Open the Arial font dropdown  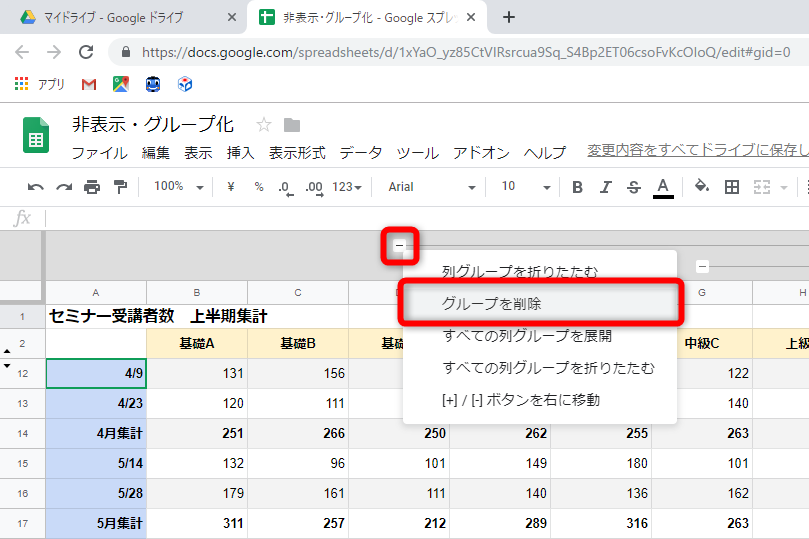(x=431, y=187)
